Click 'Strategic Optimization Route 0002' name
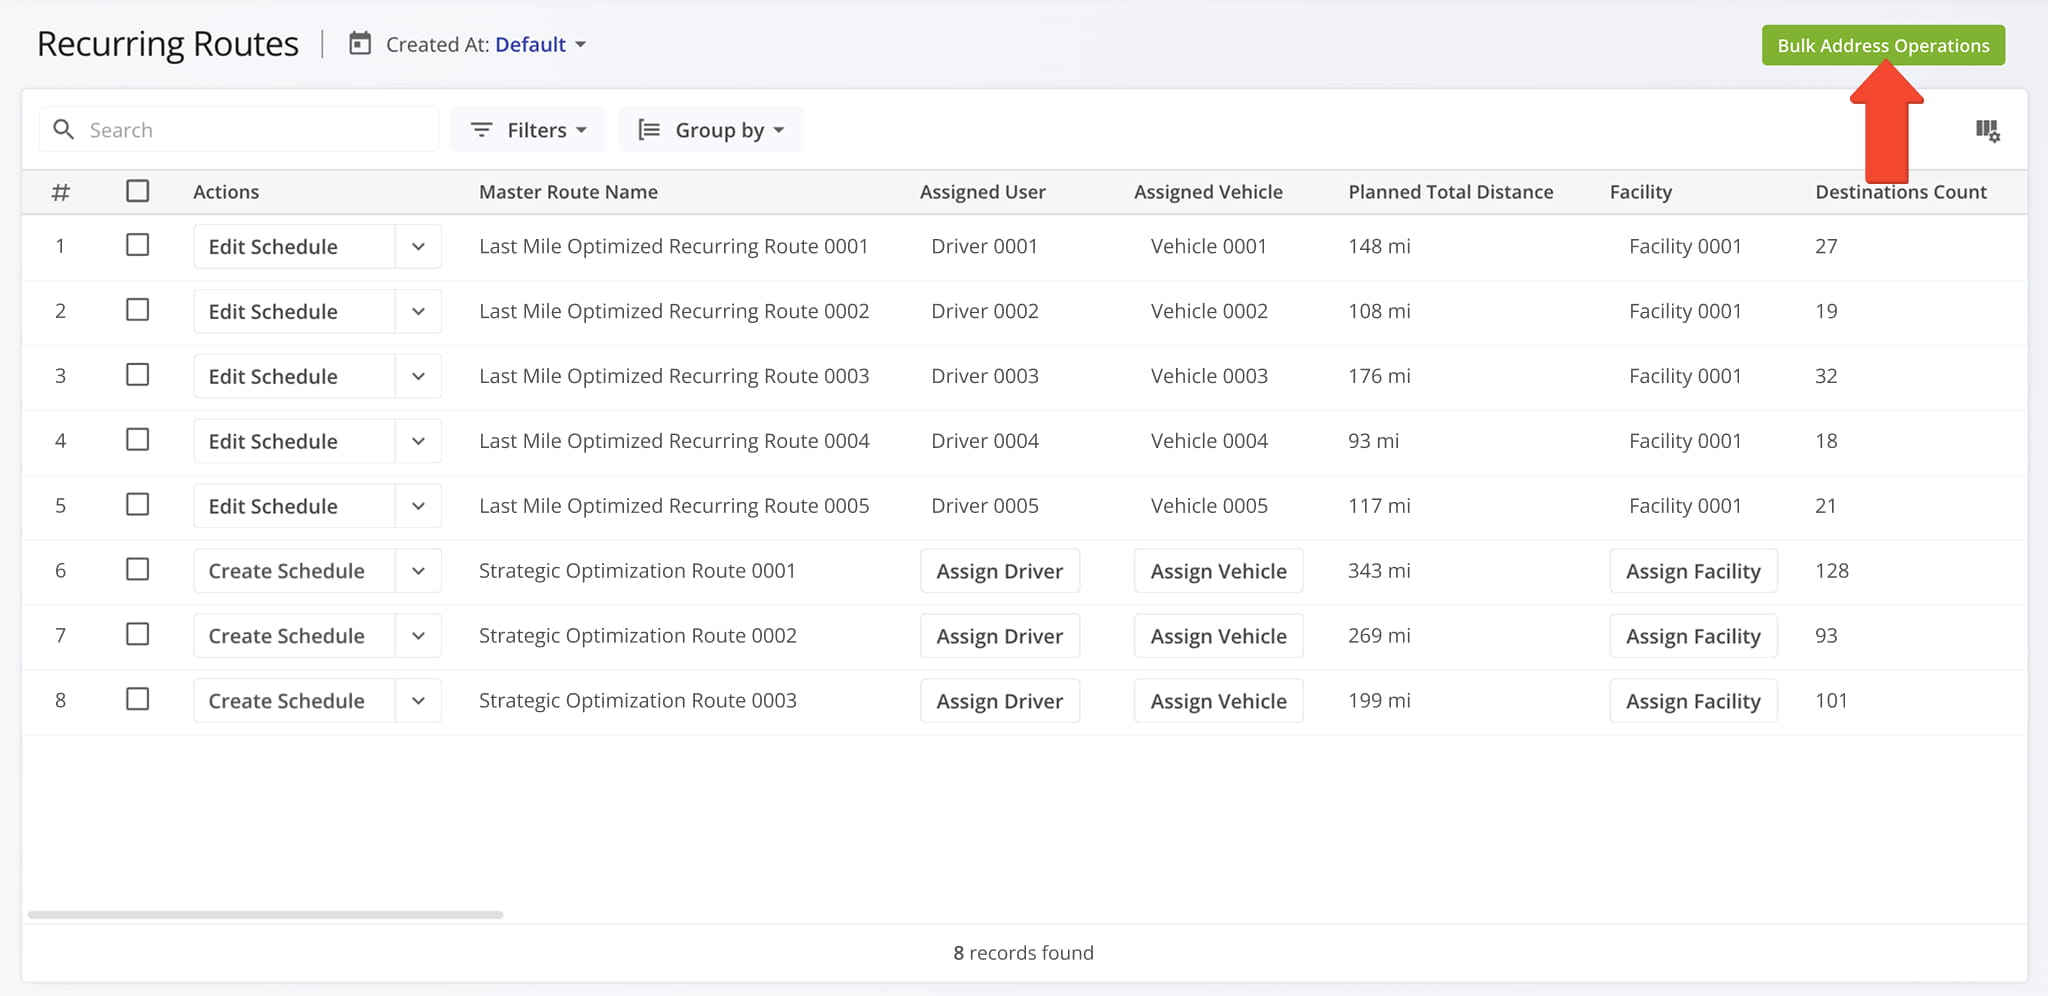The height and width of the screenshot is (996, 2048). (x=638, y=636)
